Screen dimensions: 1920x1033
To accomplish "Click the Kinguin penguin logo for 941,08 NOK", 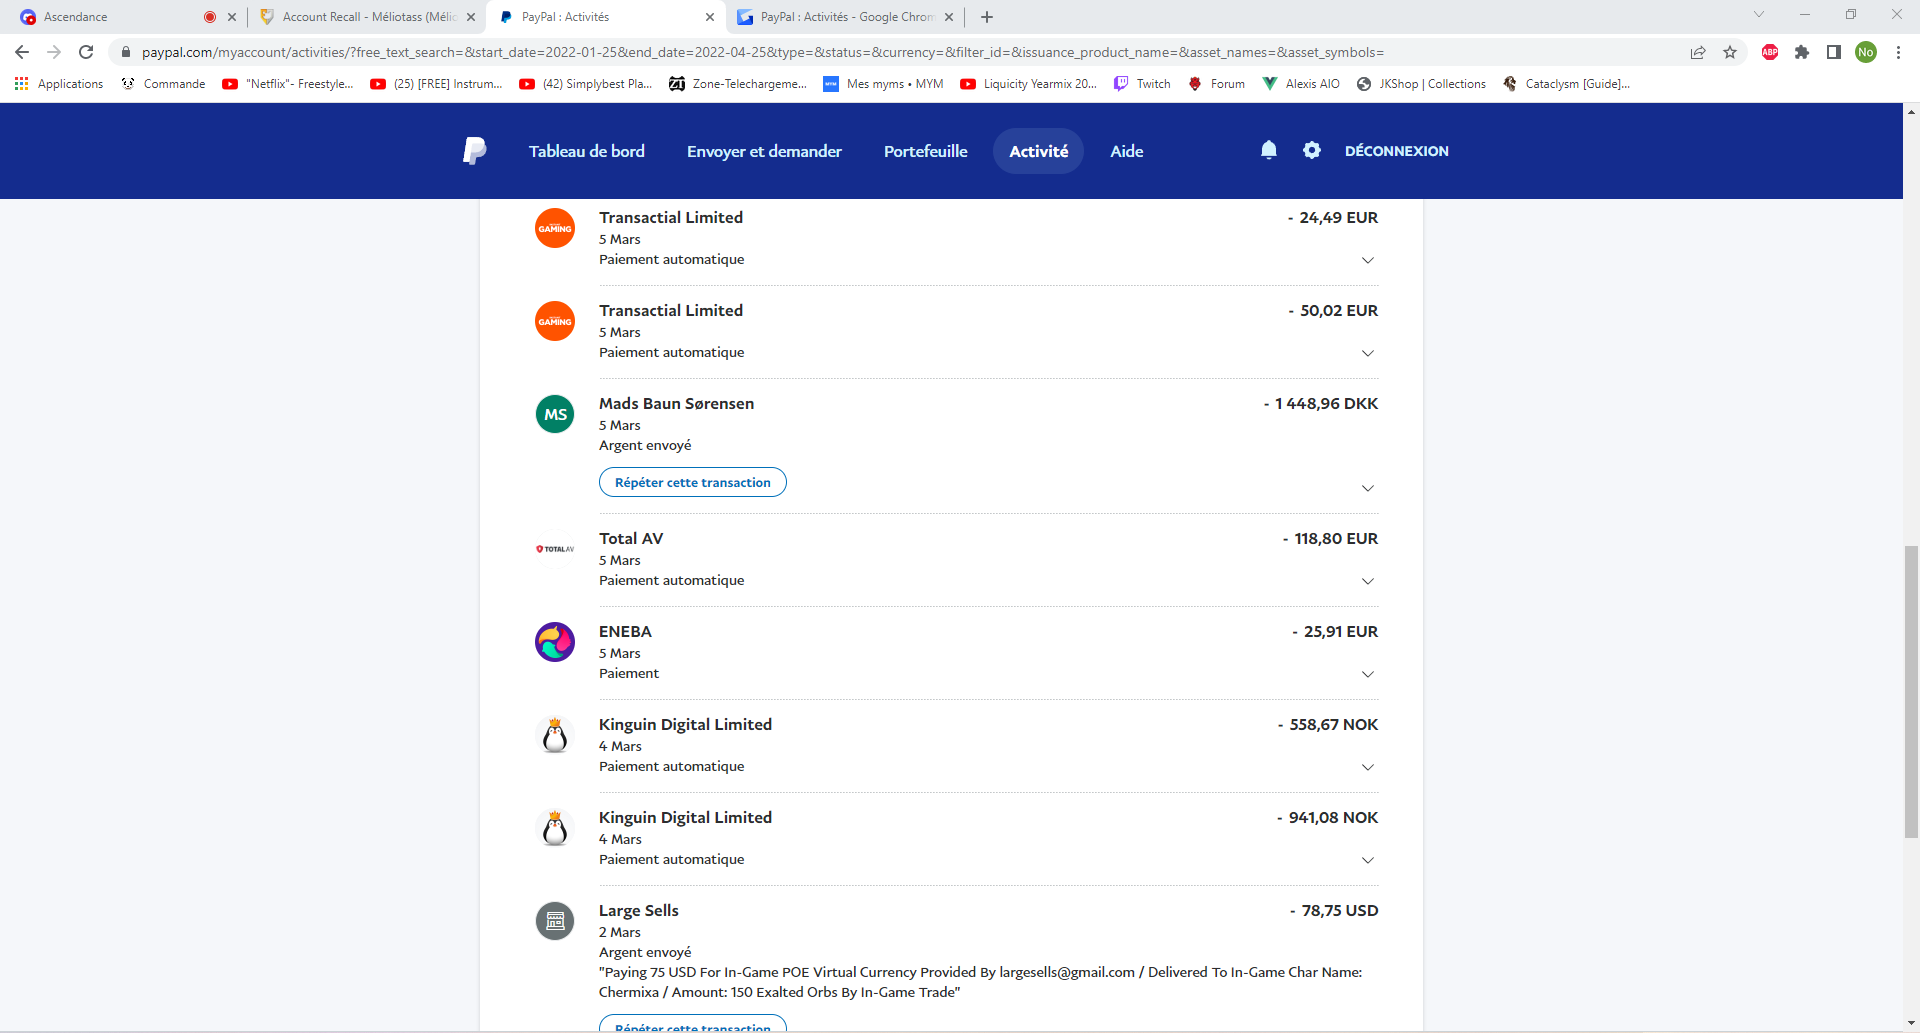I will (555, 828).
